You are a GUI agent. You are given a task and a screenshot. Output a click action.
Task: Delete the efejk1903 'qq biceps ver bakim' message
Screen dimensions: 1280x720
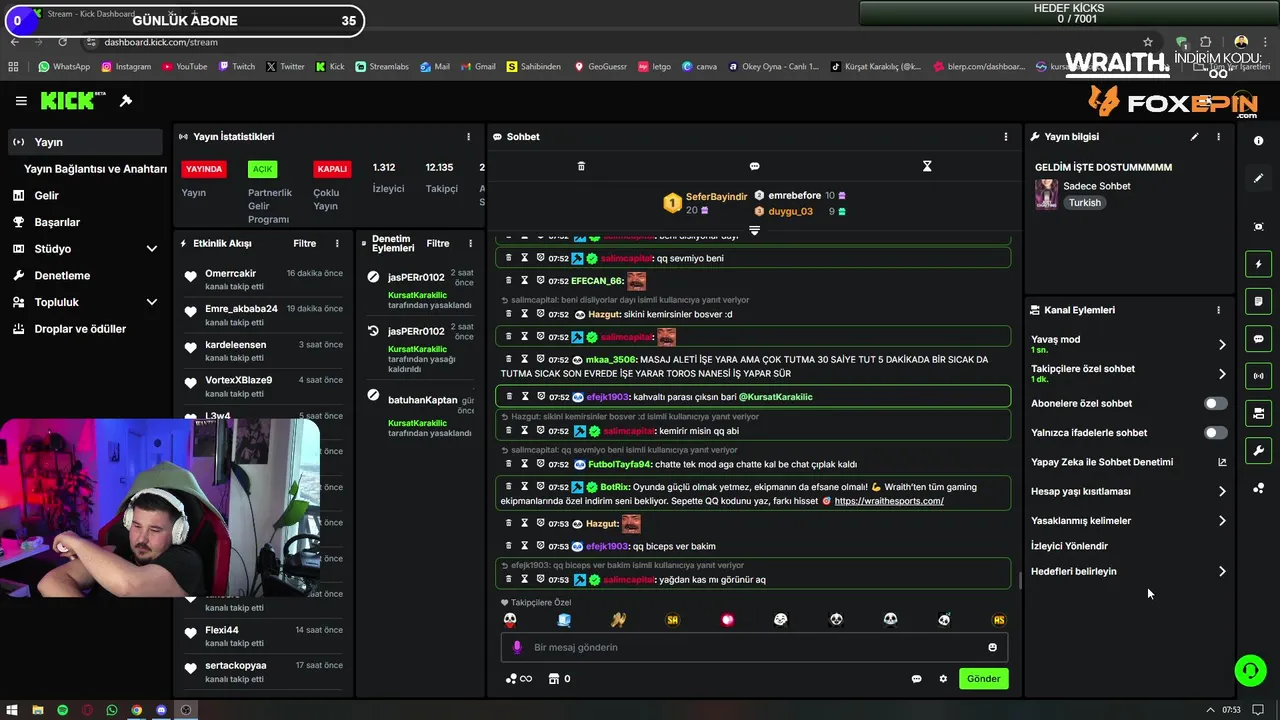coord(508,546)
